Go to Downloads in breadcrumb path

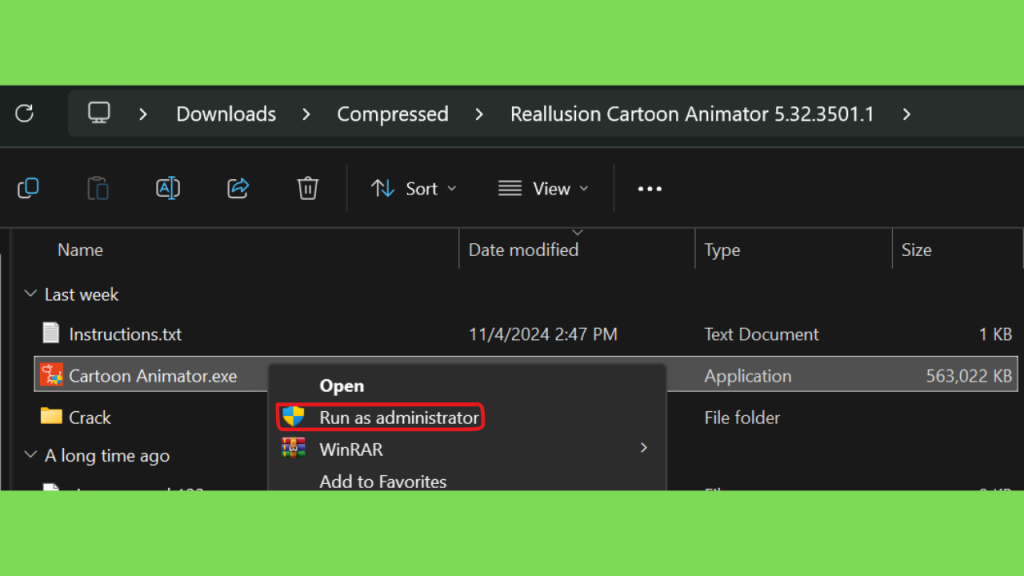(226, 114)
